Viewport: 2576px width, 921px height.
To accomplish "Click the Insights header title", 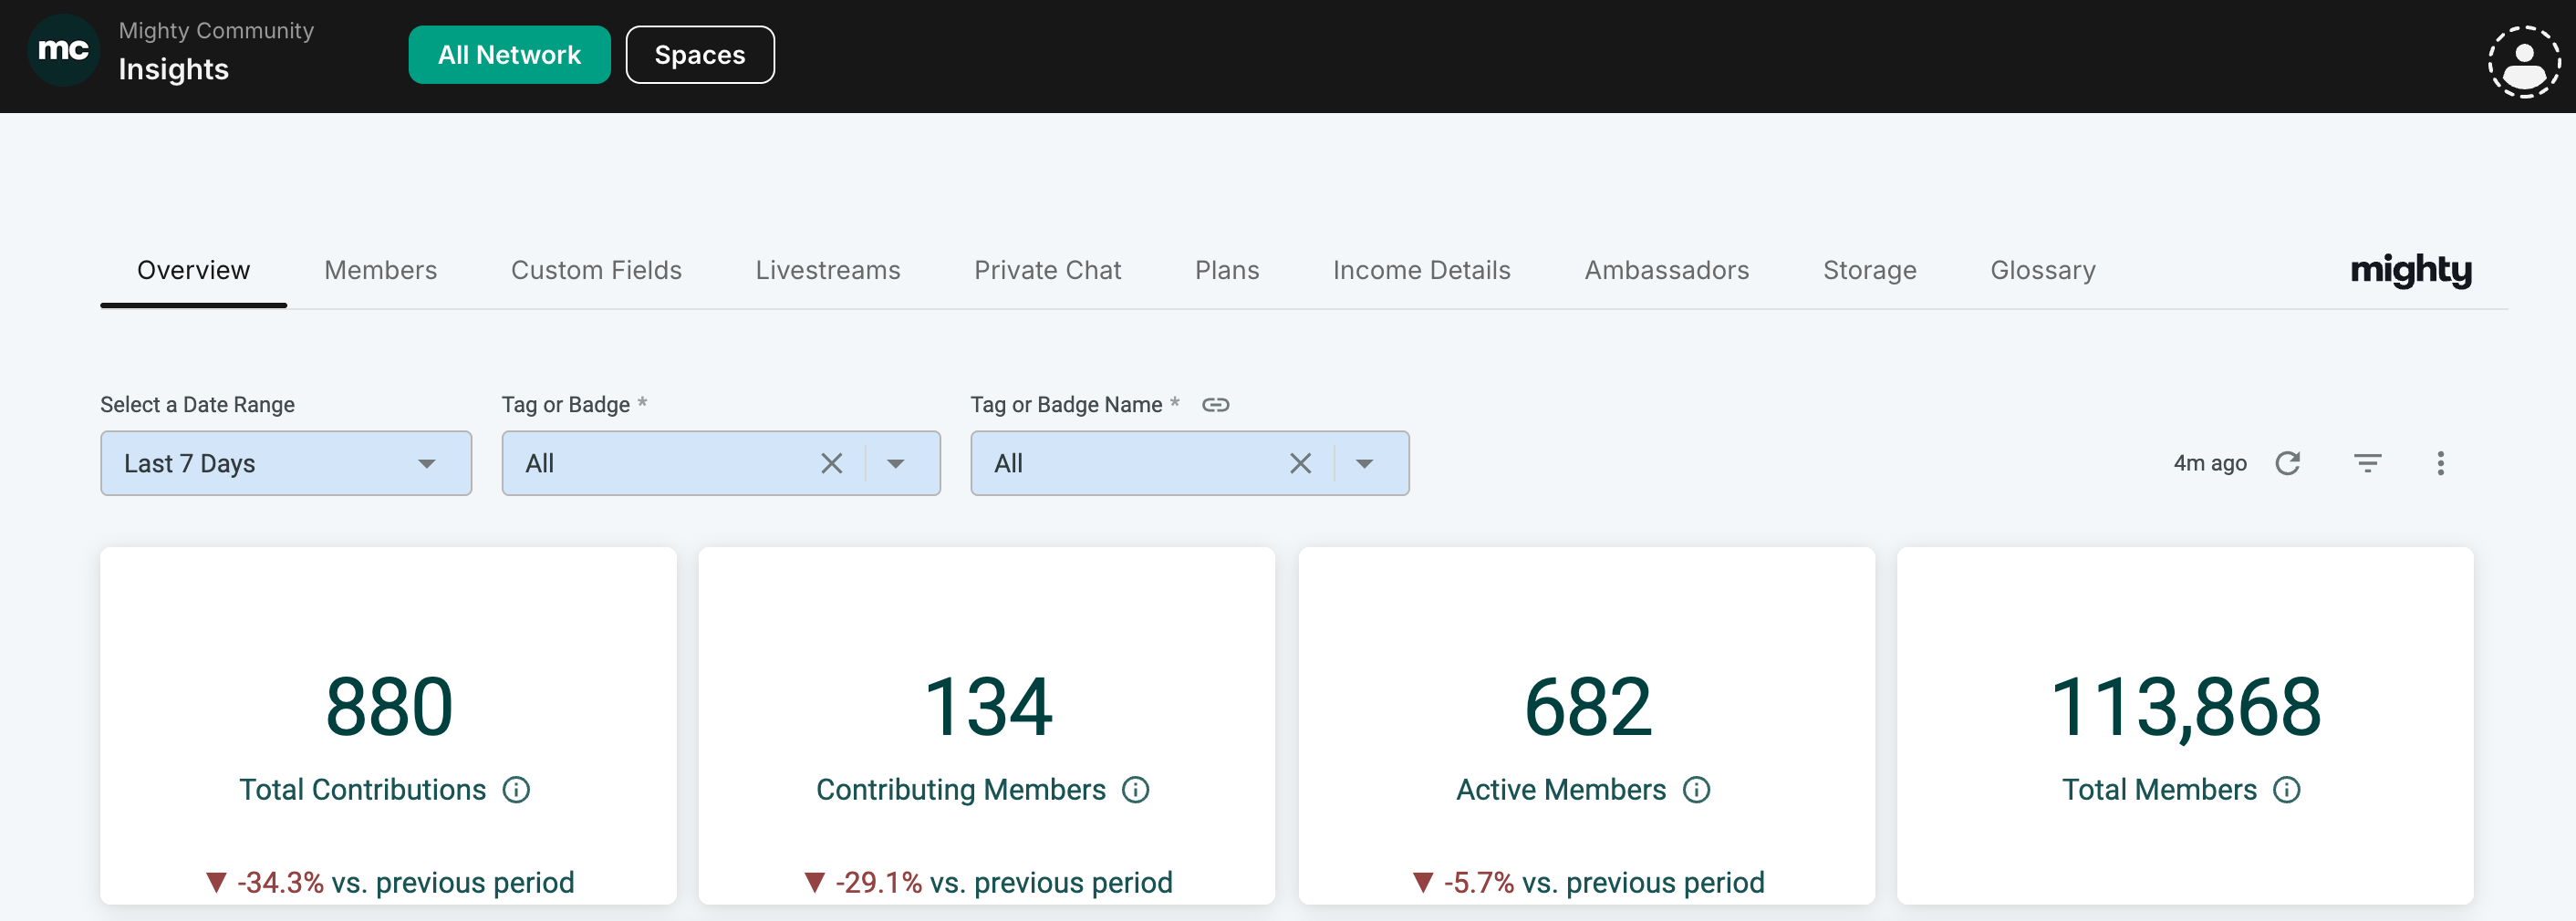I will pyautogui.click(x=174, y=69).
